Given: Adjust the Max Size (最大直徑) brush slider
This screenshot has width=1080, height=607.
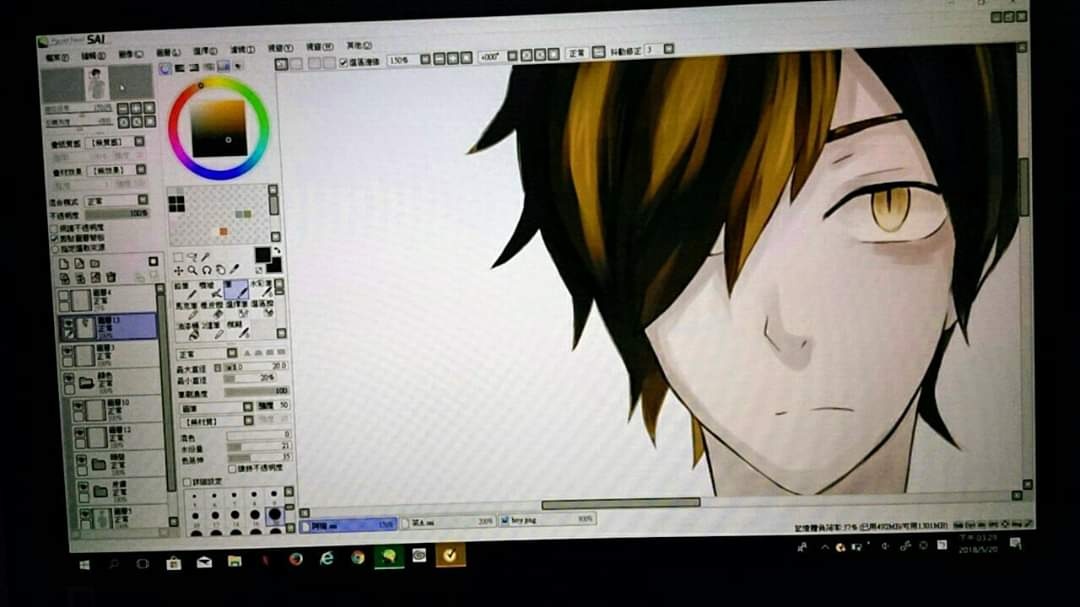Looking at the screenshot, I should pyautogui.click(x=255, y=367).
